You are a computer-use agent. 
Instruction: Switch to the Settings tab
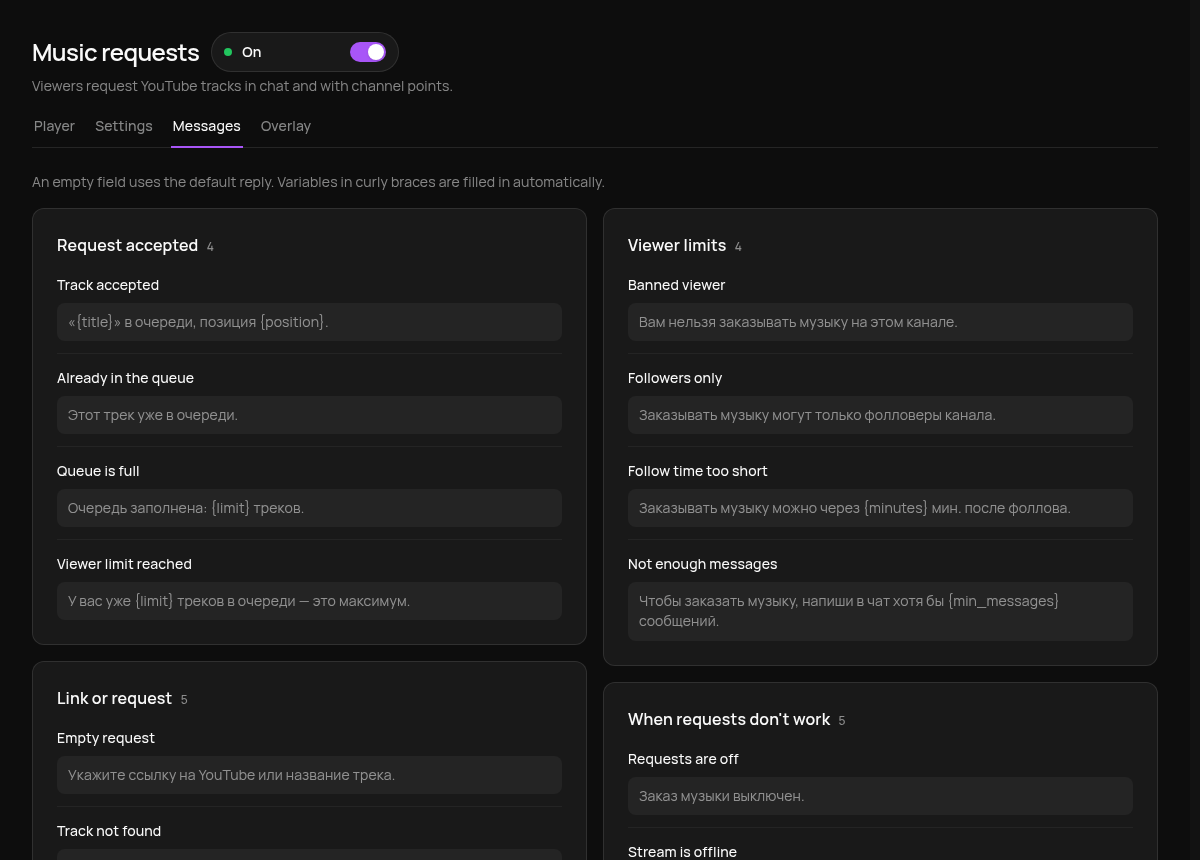click(124, 126)
